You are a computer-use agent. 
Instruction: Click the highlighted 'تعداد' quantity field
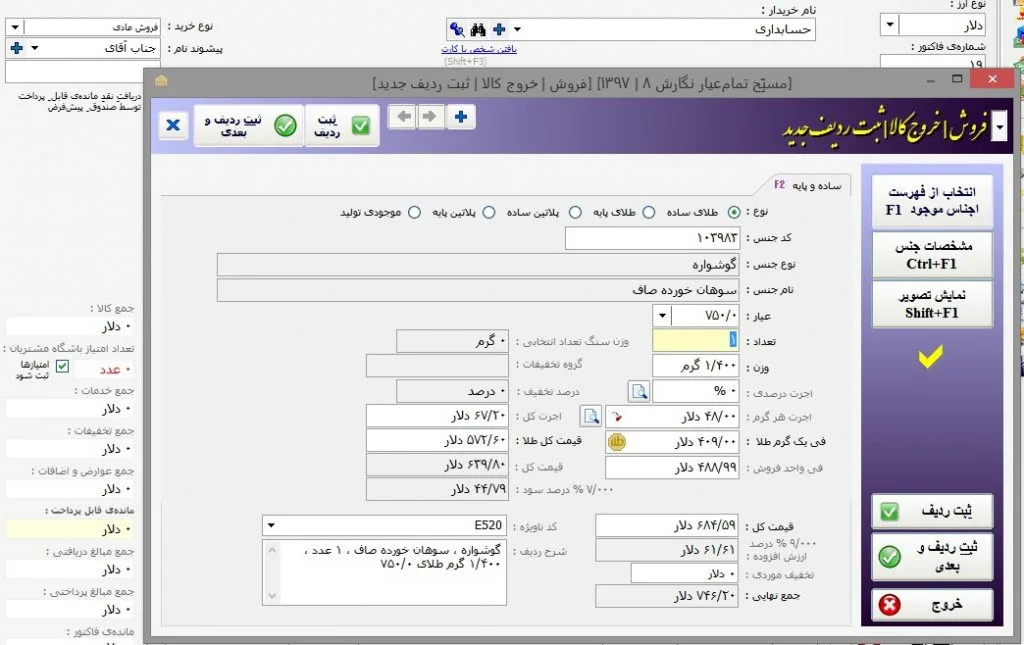696,340
